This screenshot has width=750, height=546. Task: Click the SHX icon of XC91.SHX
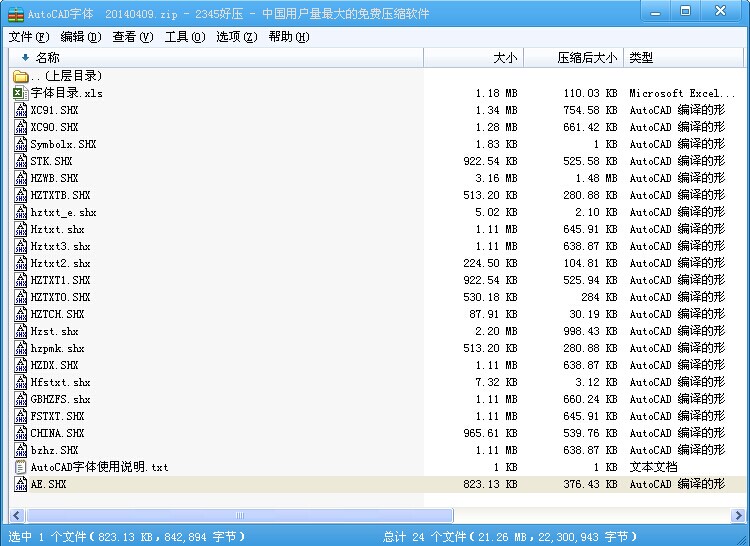[21, 110]
